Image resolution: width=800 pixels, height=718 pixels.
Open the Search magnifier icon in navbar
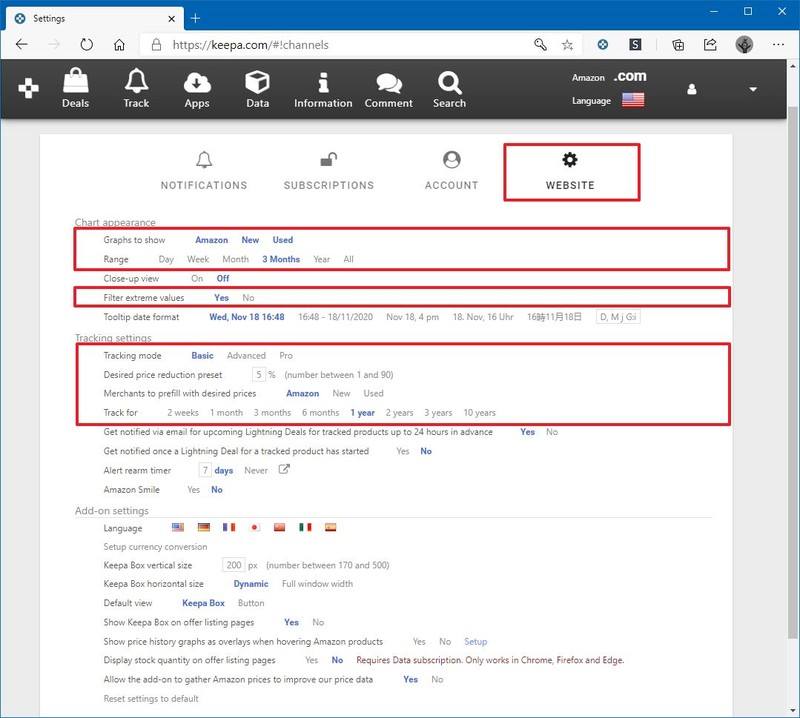click(x=449, y=82)
